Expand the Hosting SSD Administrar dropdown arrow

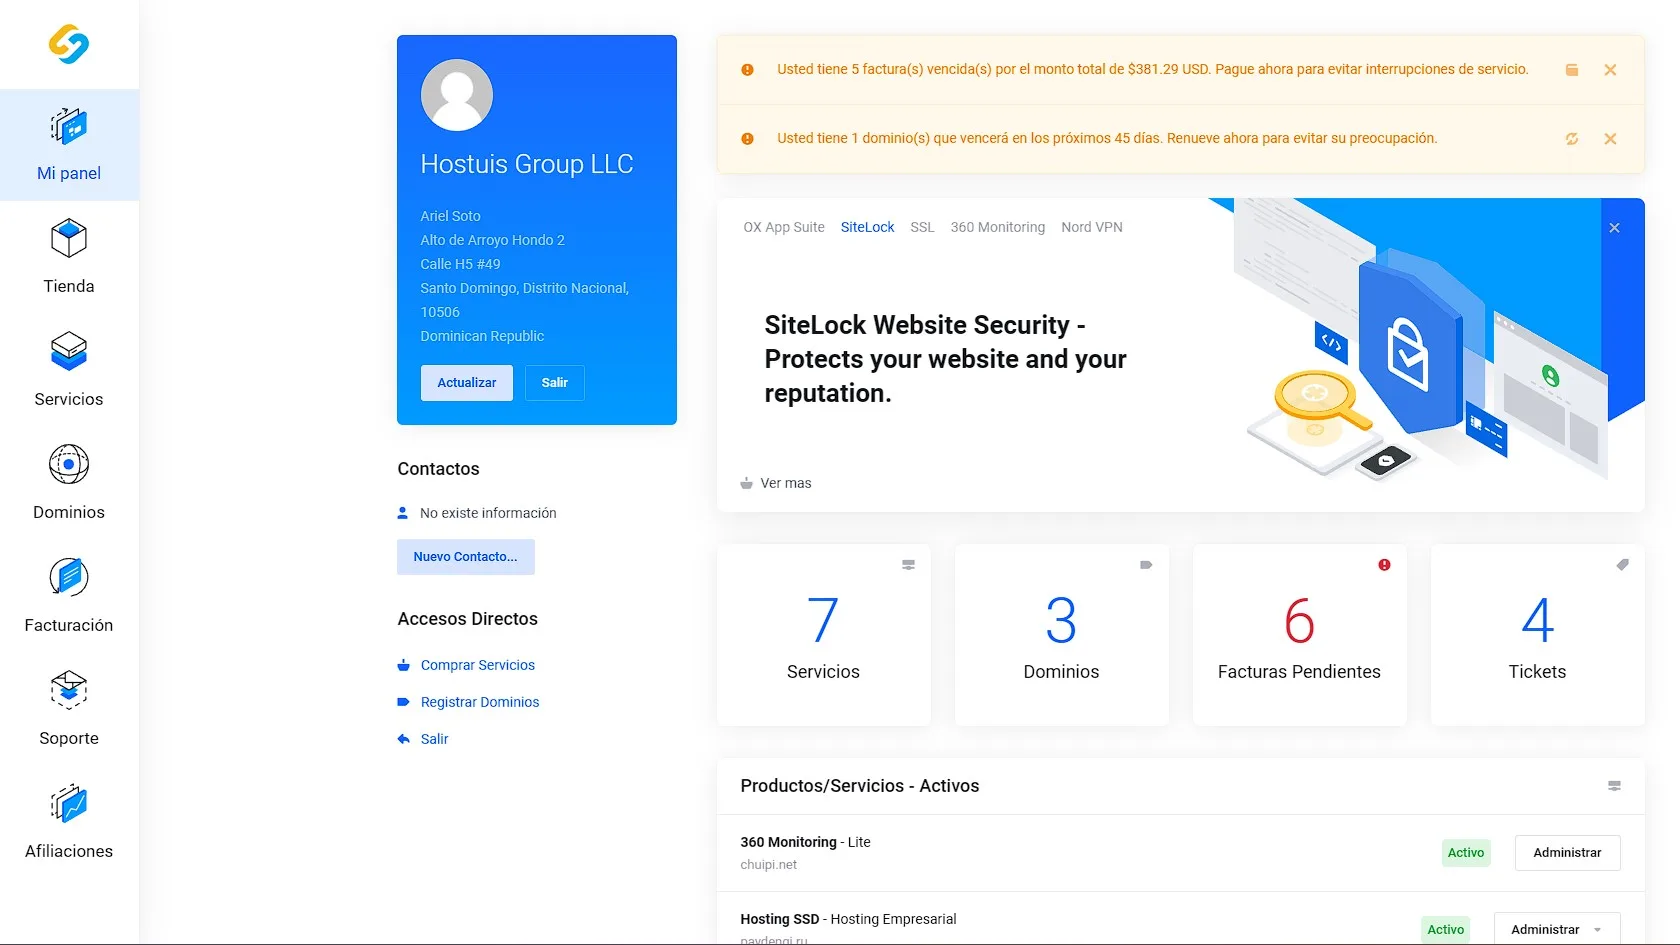pos(1598,930)
